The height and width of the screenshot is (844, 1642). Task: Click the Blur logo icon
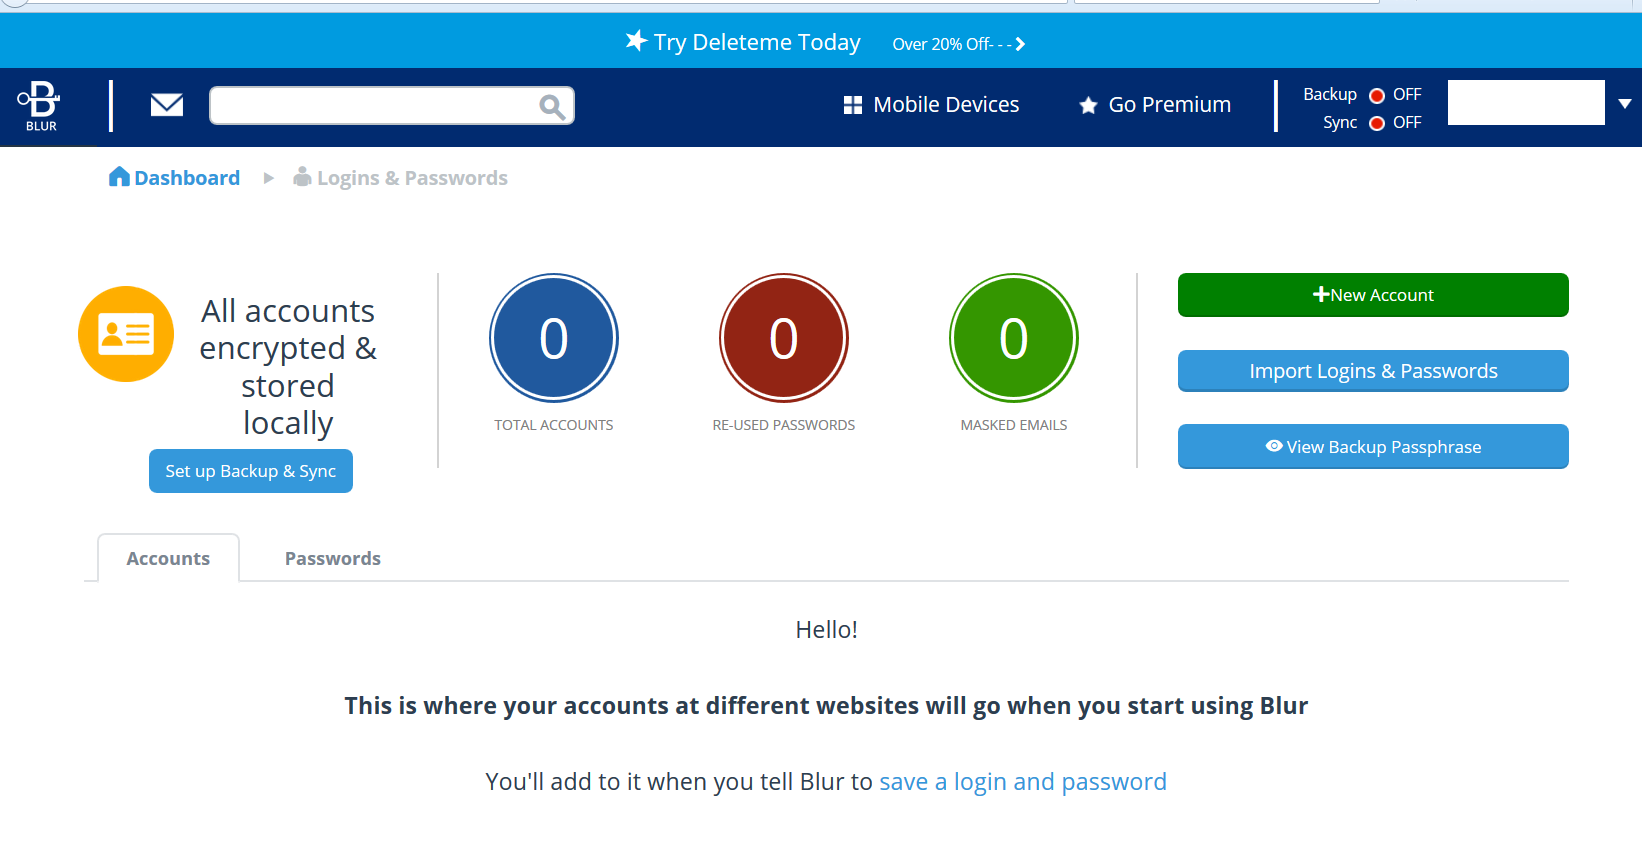tap(40, 106)
